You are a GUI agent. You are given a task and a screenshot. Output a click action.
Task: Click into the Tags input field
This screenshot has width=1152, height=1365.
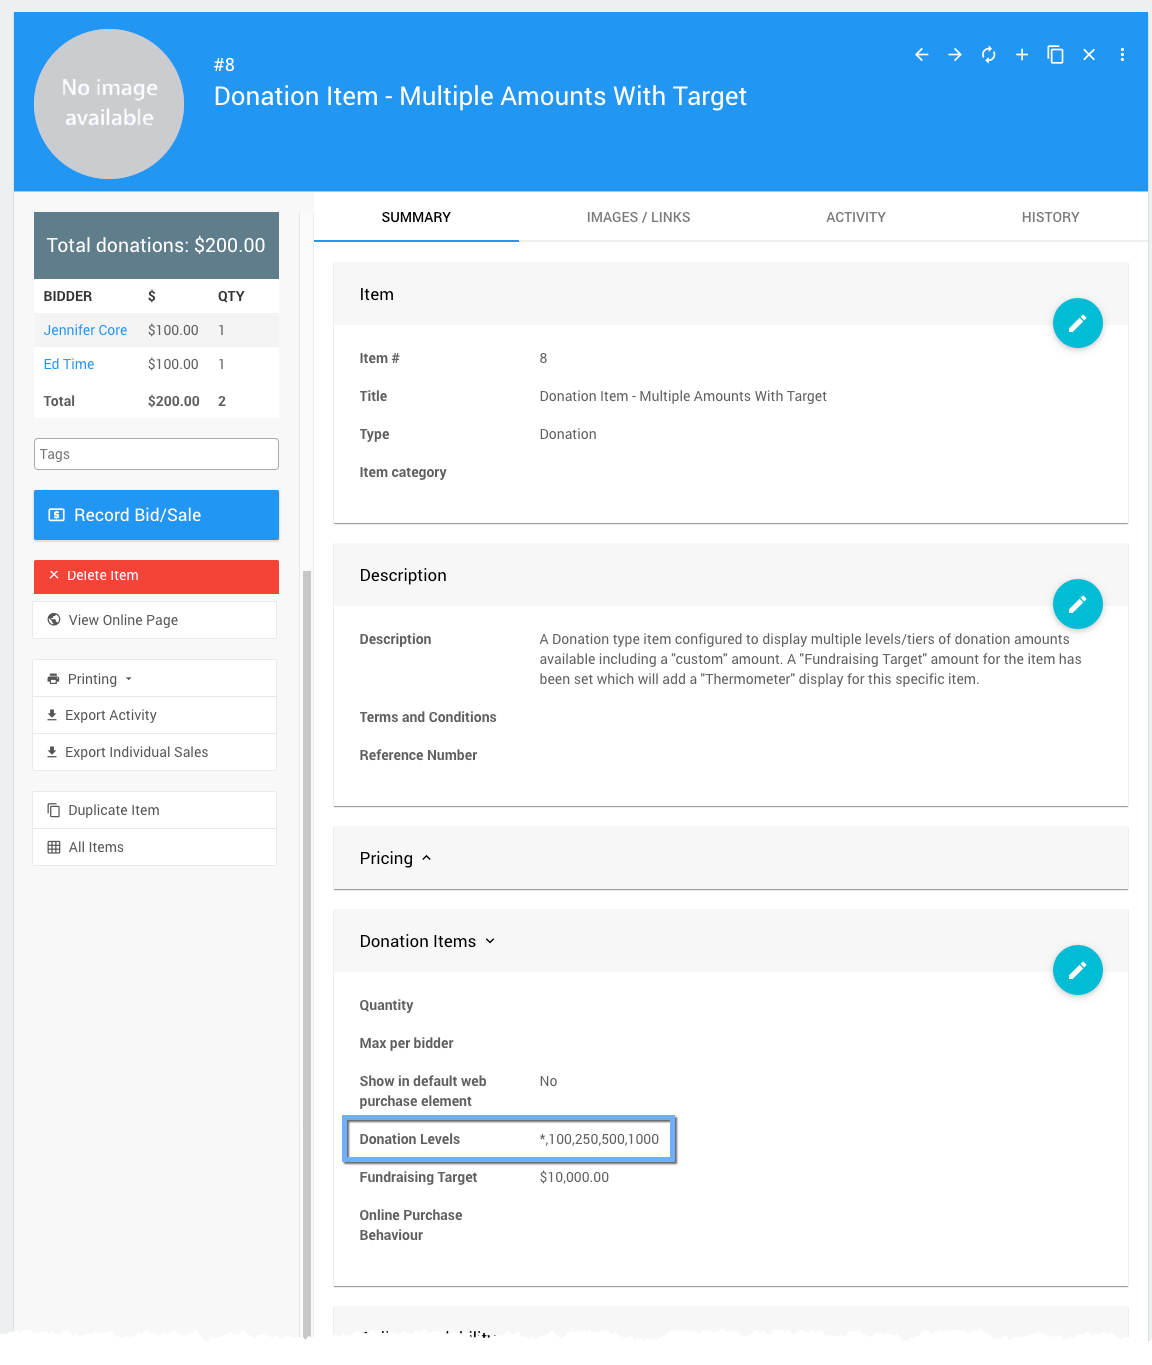156,454
